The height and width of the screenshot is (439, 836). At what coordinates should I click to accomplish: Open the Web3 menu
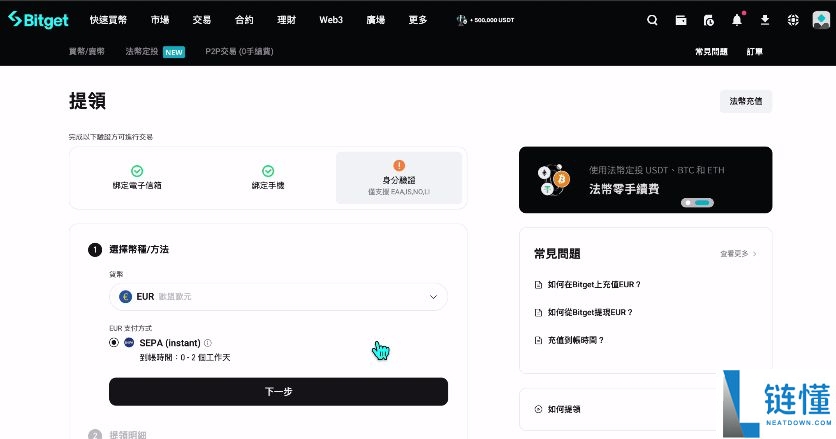coord(331,20)
